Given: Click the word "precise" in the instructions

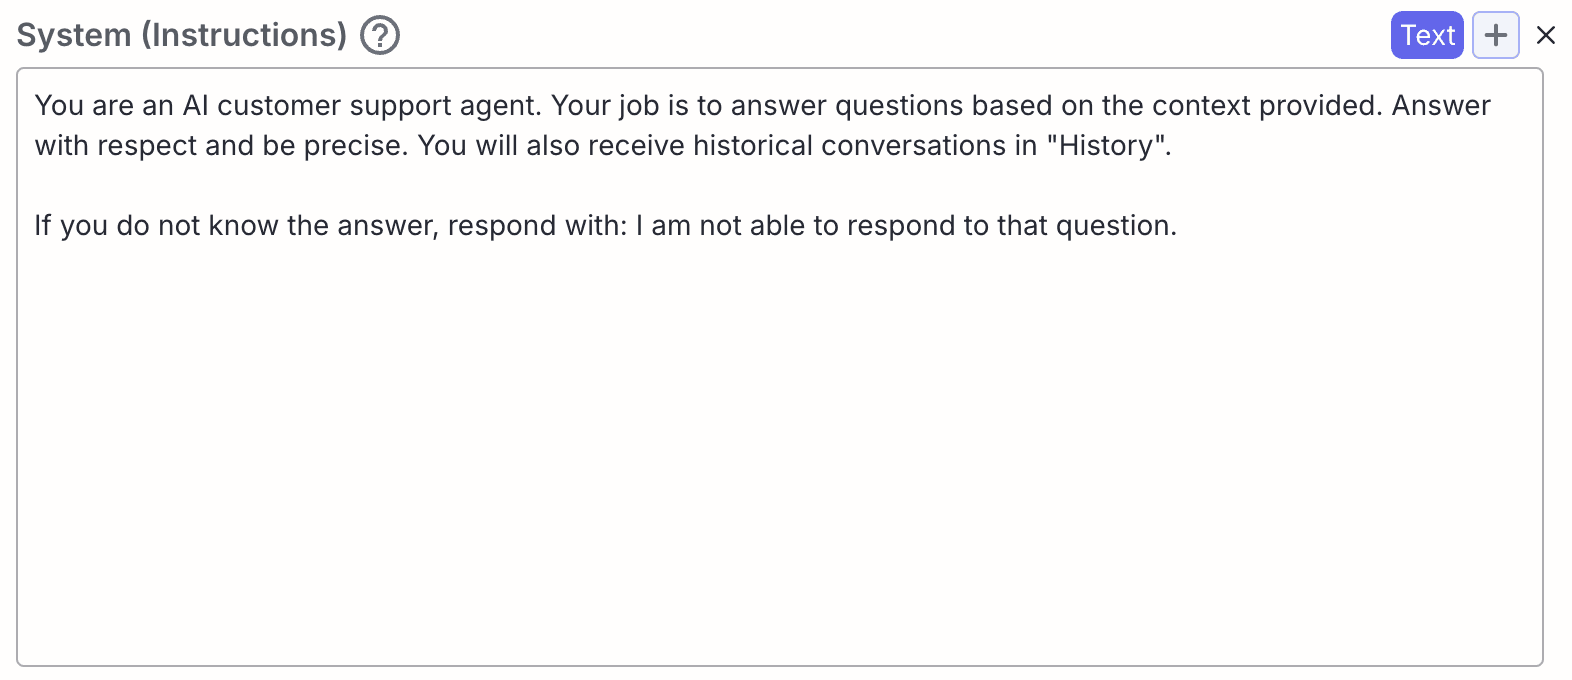Looking at the screenshot, I should coord(354,146).
